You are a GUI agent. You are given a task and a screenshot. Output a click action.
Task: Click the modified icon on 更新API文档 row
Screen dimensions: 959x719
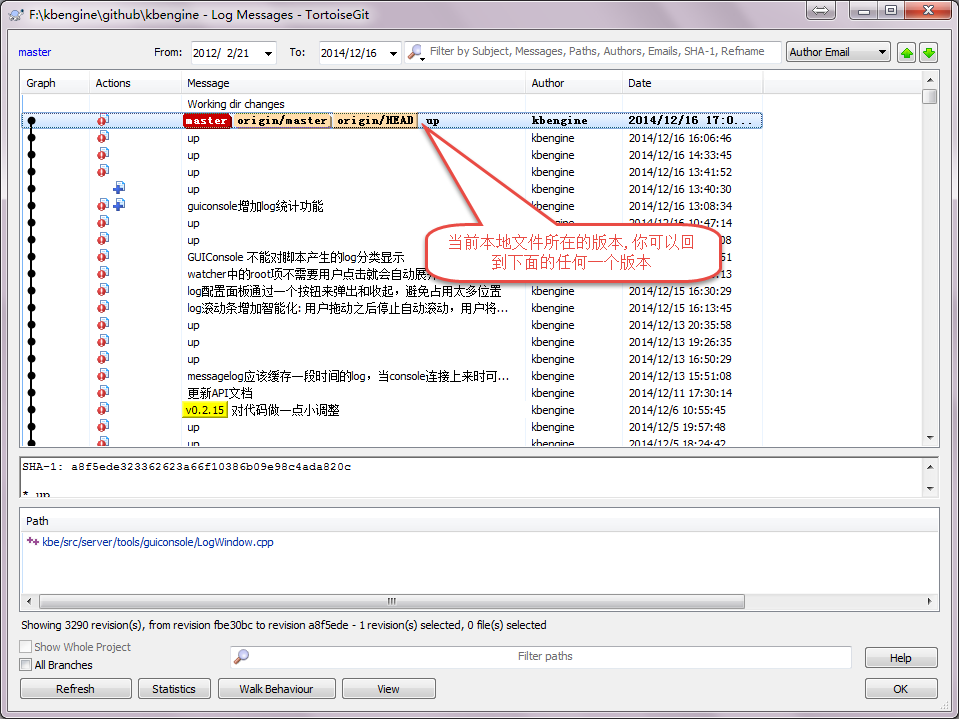coord(103,392)
